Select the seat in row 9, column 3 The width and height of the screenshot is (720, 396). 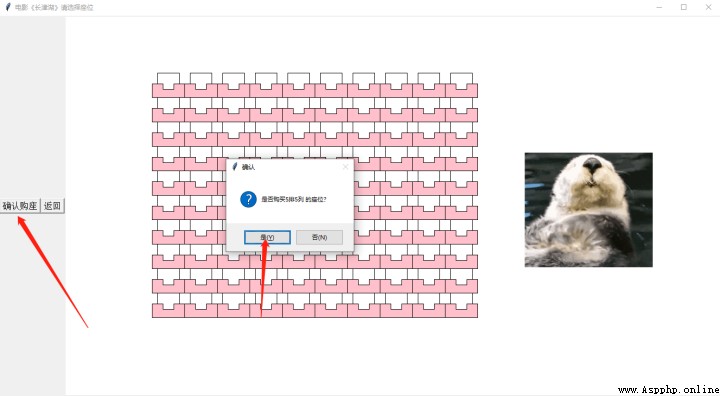coord(234,281)
